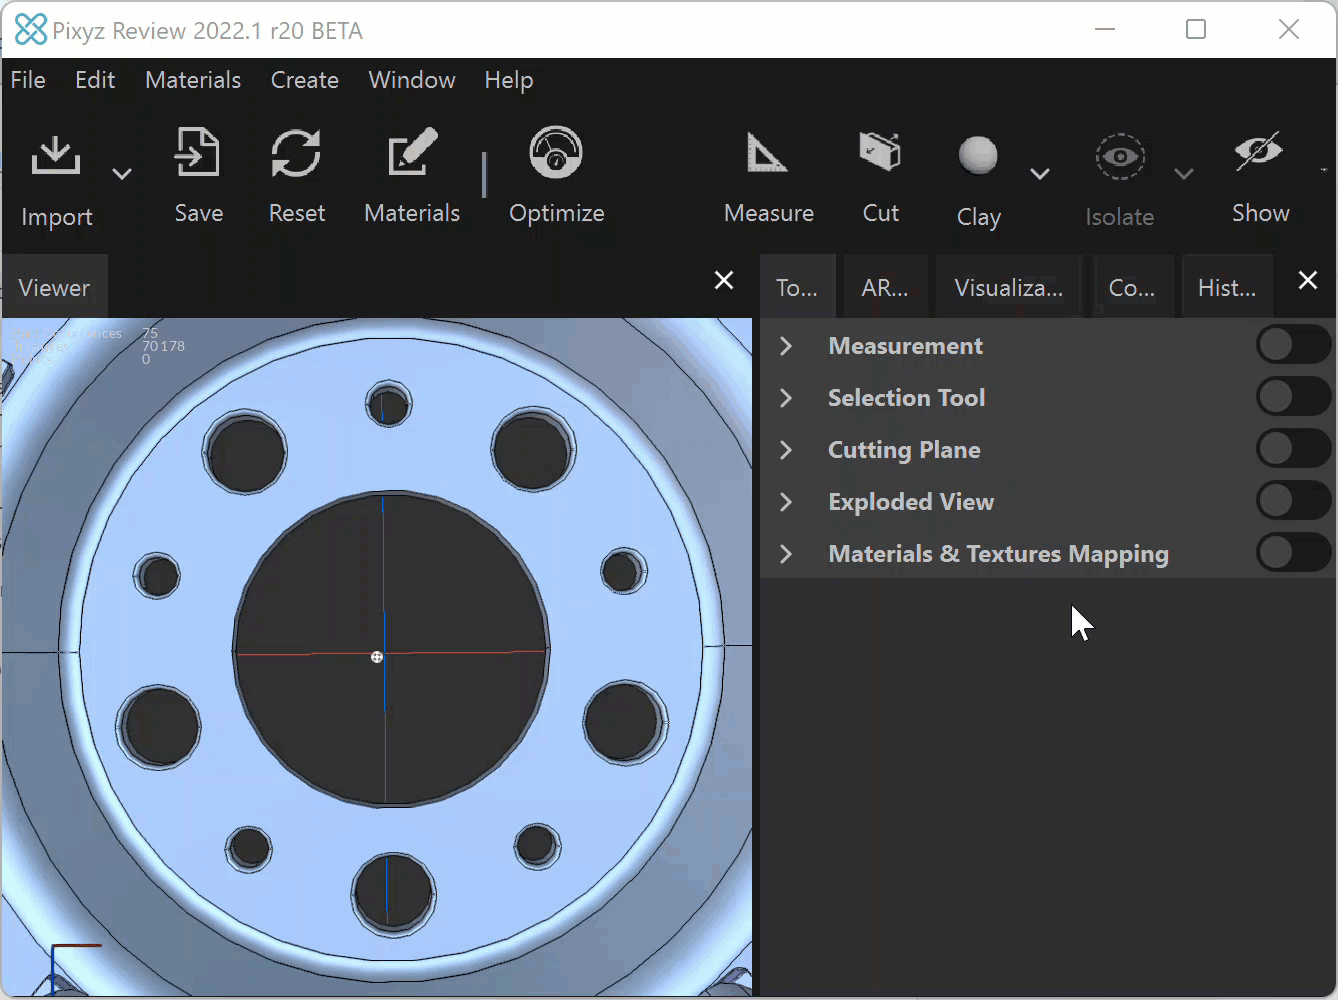Screen dimensions: 1338x1000
Task: Select the Viewer tab
Action: [x=54, y=288]
